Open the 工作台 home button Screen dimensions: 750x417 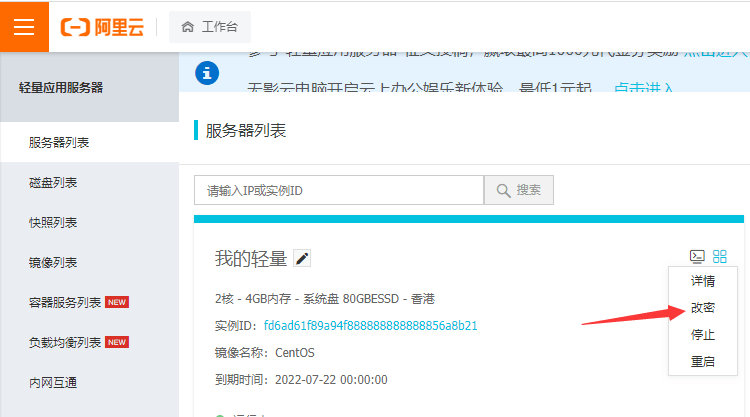tap(210, 27)
